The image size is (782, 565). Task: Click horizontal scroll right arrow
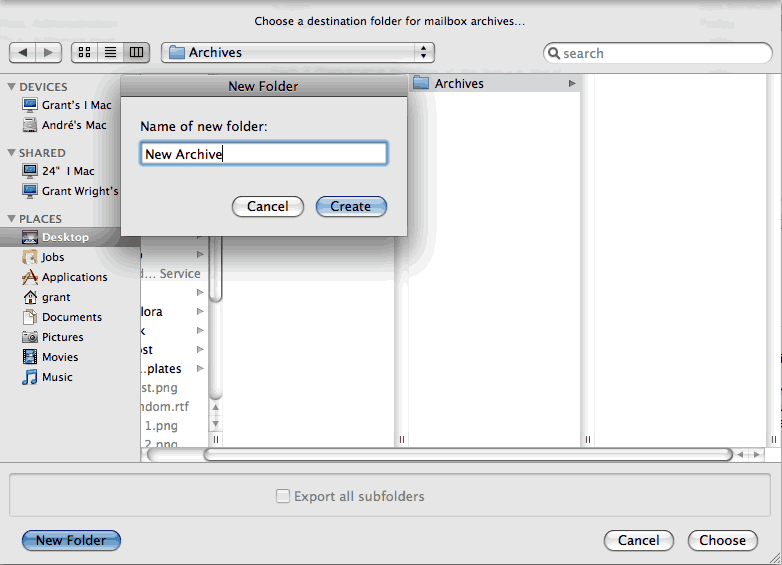(757, 454)
